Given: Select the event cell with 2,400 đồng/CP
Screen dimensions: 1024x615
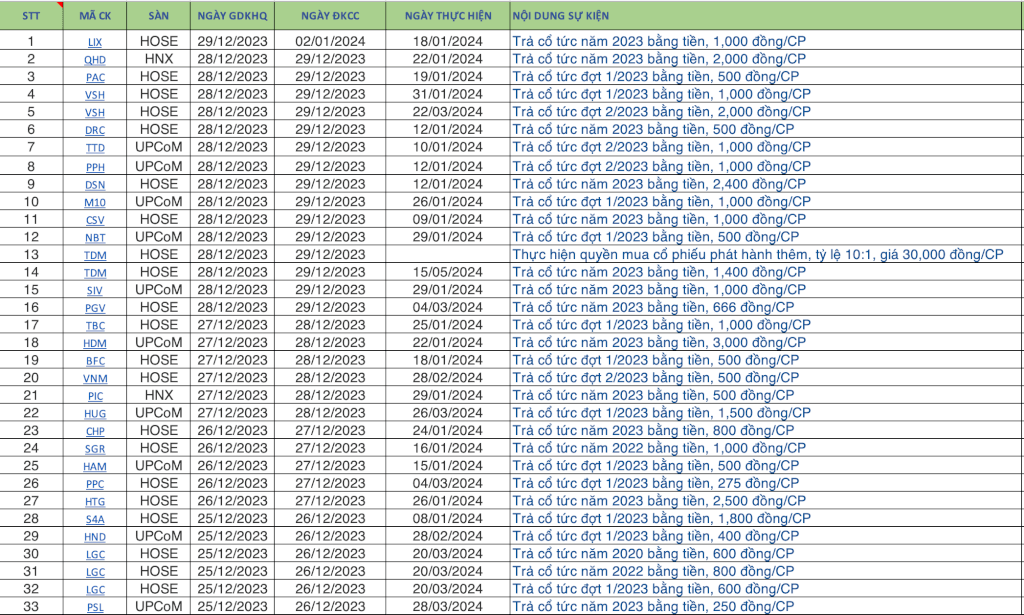Looking at the screenshot, I should (767, 184).
